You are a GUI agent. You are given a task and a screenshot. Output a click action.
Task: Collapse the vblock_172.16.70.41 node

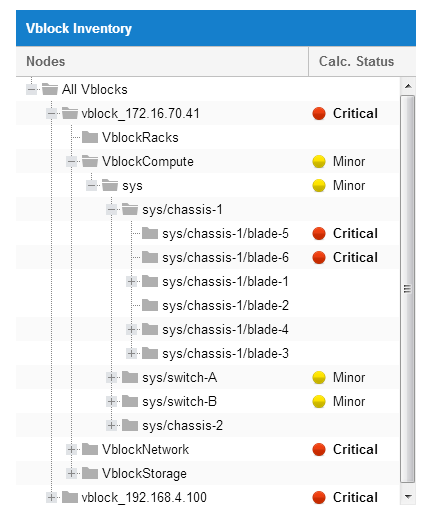(x=52, y=113)
